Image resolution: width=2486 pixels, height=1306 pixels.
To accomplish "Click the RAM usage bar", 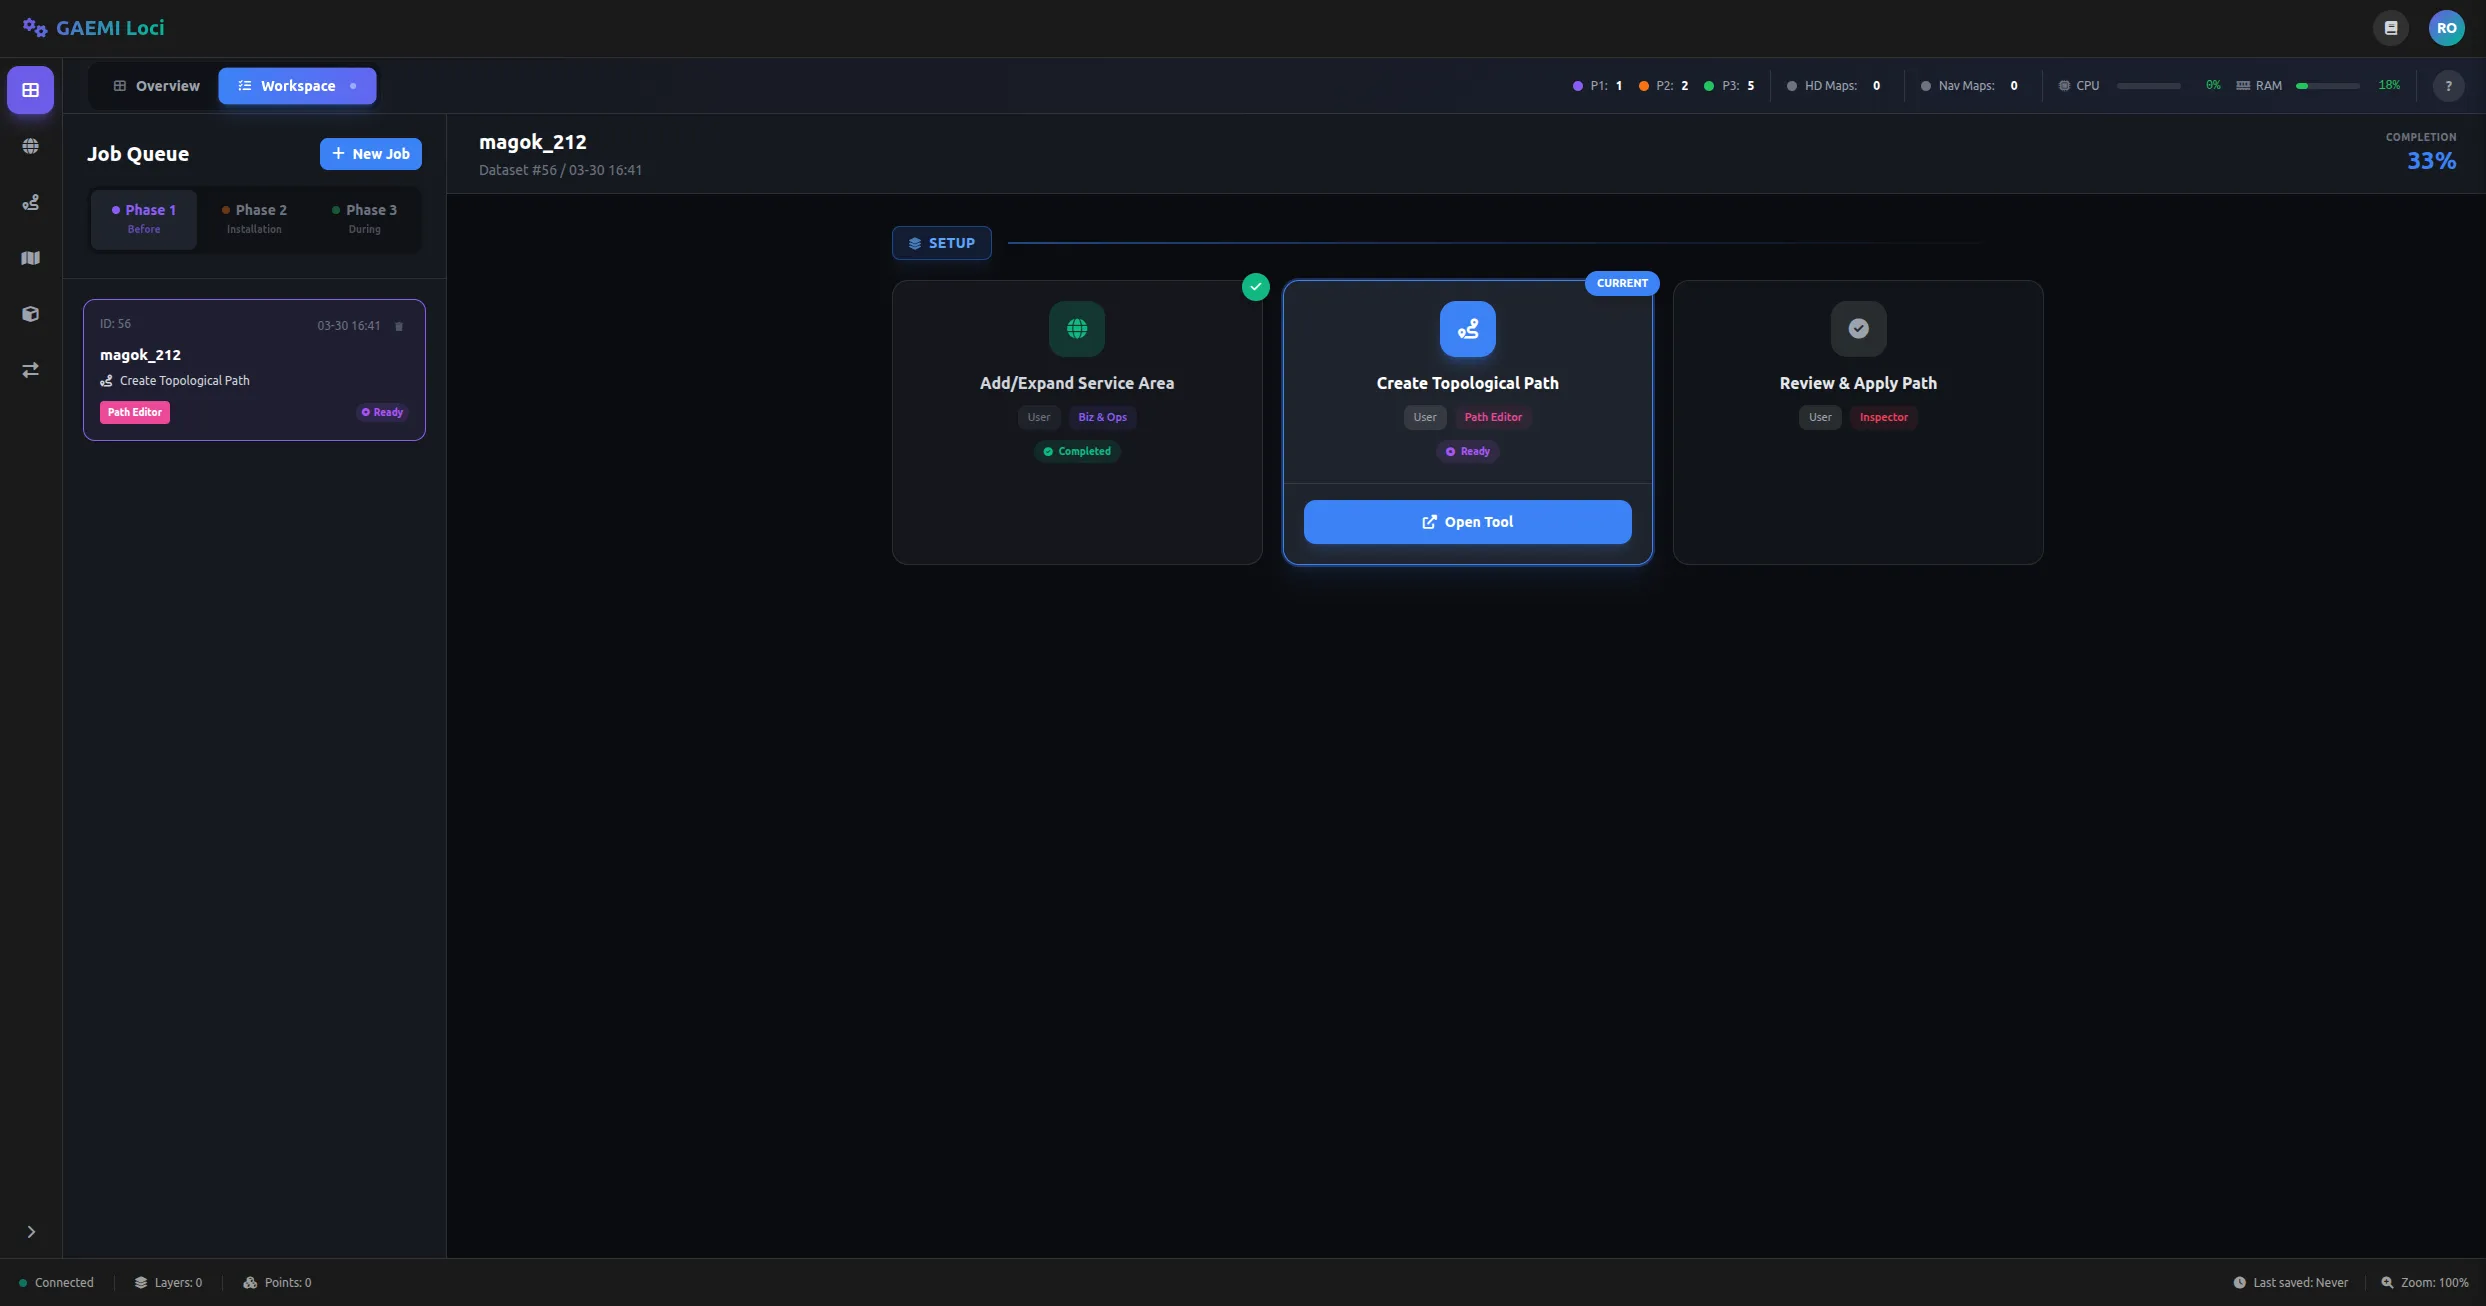I will coord(2327,86).
